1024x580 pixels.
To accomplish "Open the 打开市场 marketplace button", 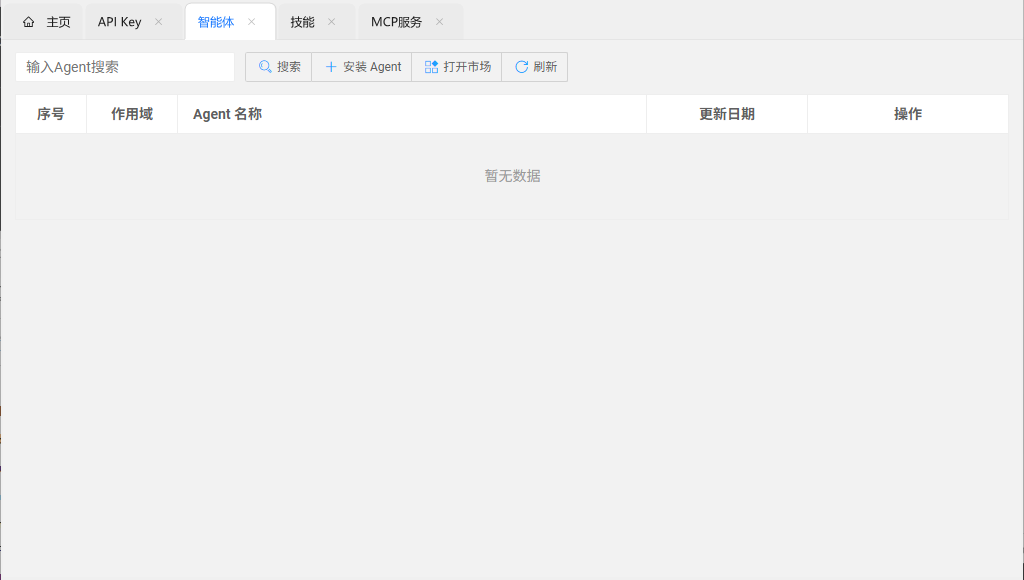I will 457,67.
